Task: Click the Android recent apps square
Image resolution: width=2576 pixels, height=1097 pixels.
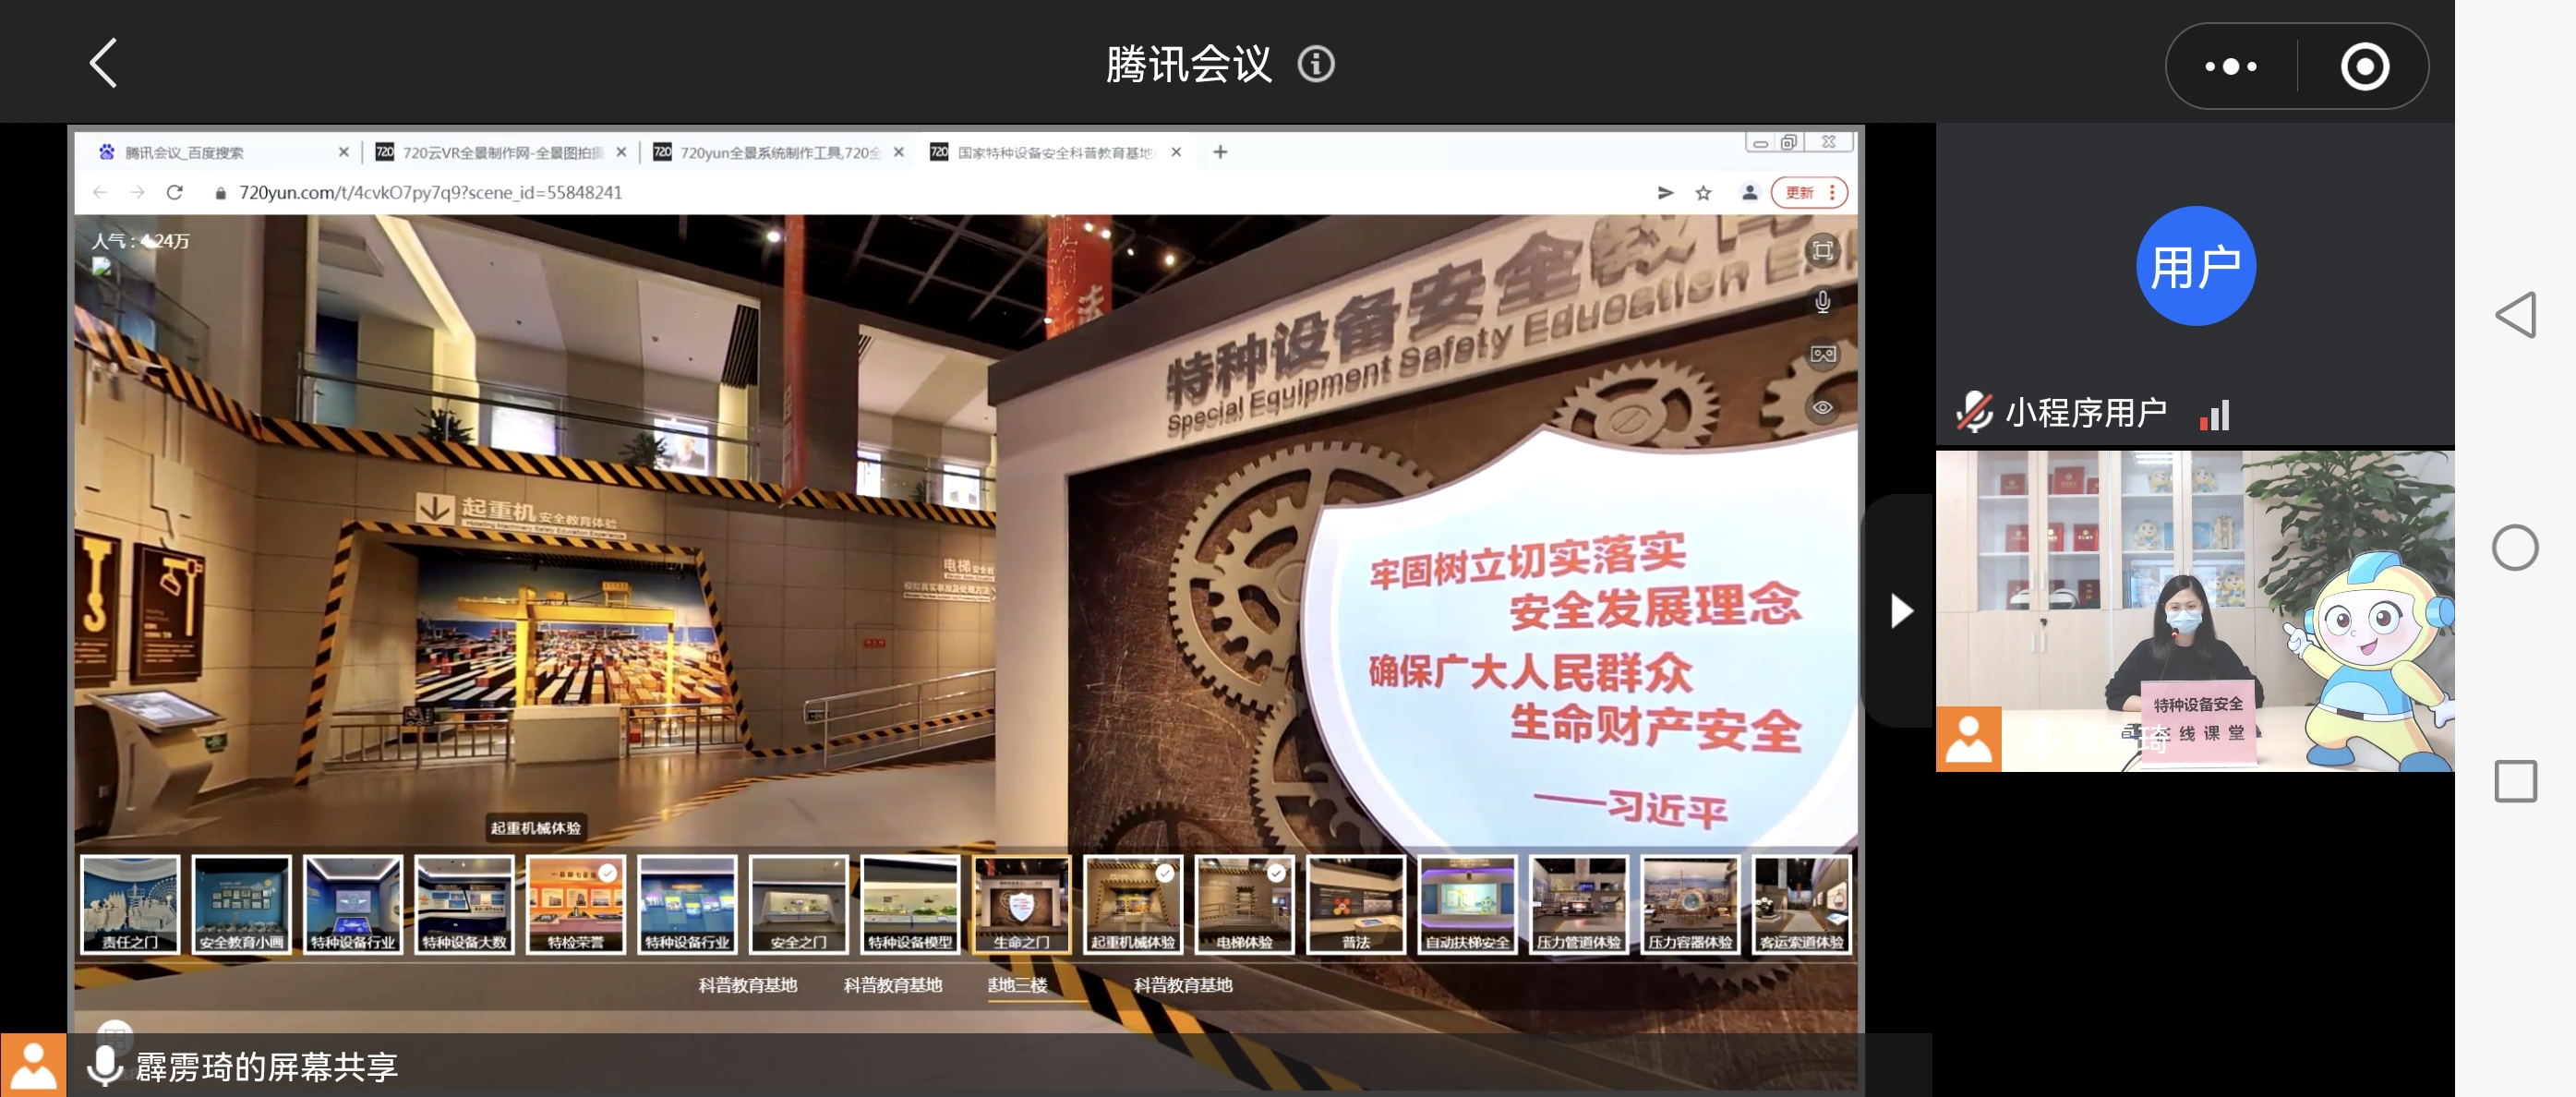Action: (x=2515, y=781)
